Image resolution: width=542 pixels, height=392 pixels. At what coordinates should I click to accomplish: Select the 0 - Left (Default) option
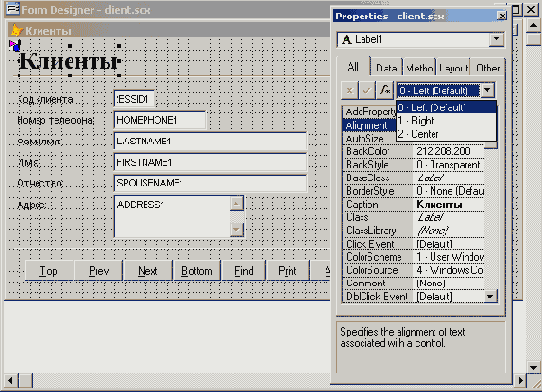[446, 108]
